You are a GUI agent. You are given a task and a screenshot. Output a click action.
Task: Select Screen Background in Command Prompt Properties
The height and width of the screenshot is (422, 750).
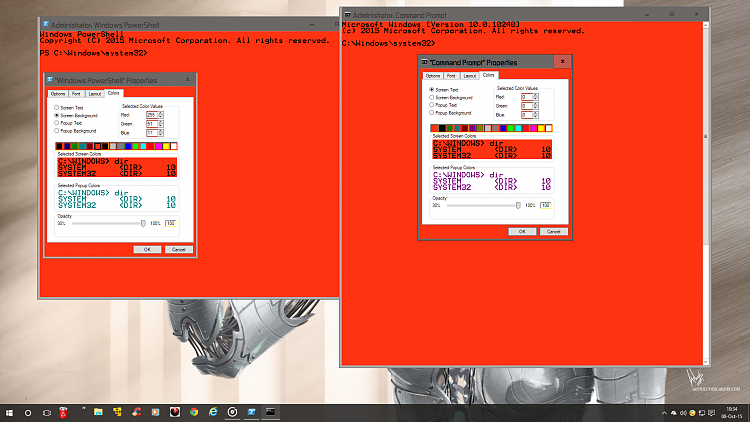451,97
